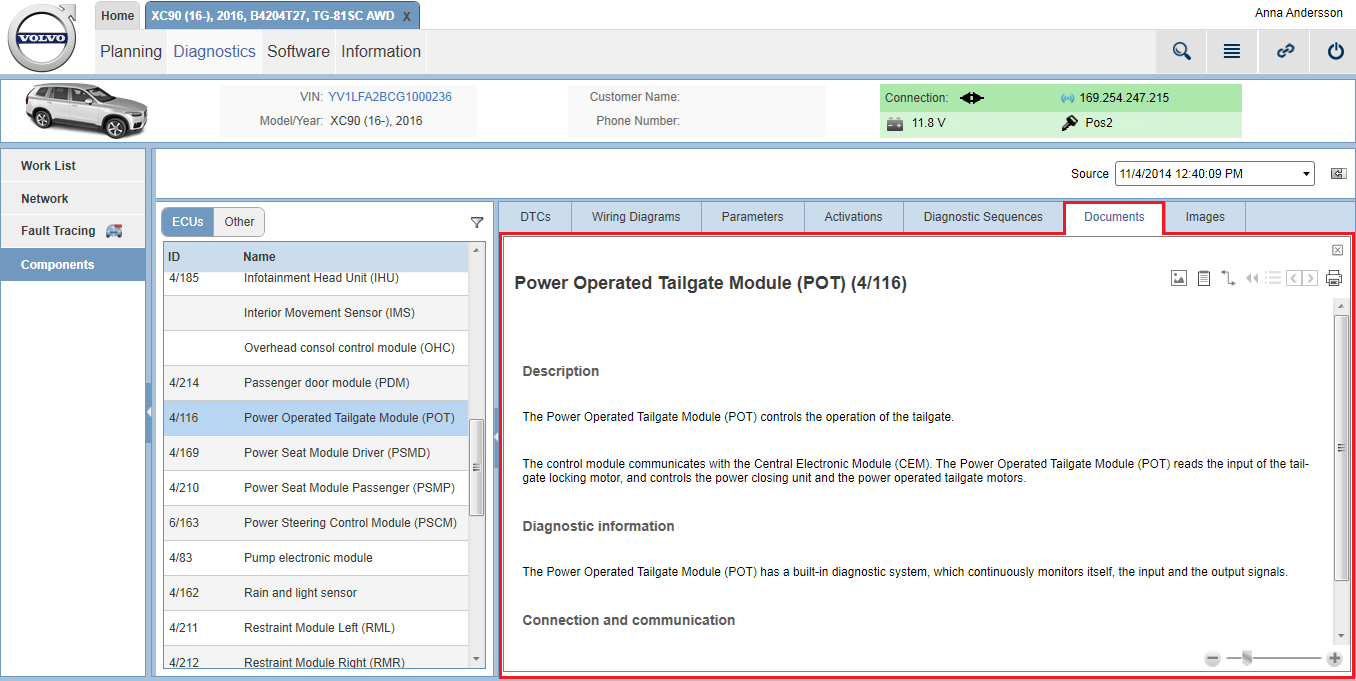Collapse the ECU list with splitter arrow
The height and width of the screenshot is (681, 1356).
click(x=497, y=436)
